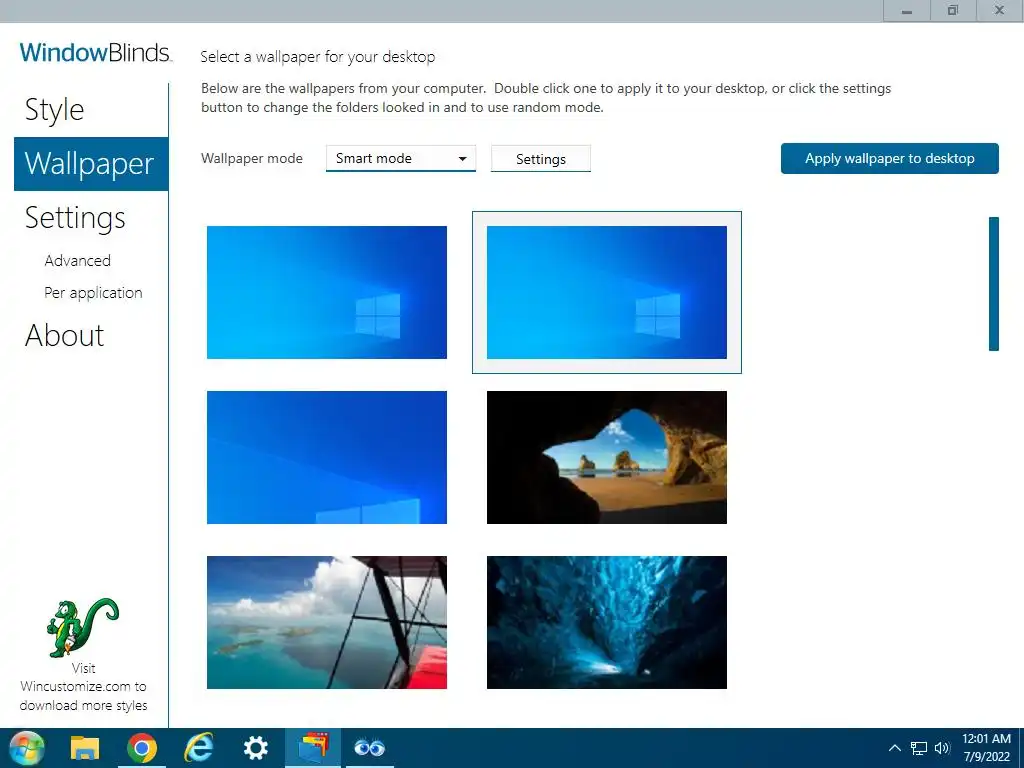Open the network tray icon
Image resolution: width=1024 pixels, height=768 pixels.
919,748
